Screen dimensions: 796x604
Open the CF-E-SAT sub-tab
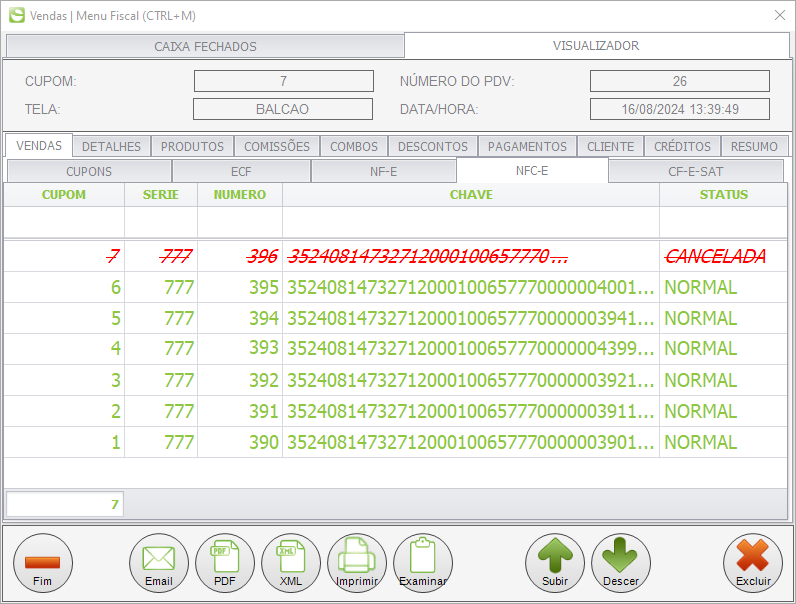coord(695,172)
